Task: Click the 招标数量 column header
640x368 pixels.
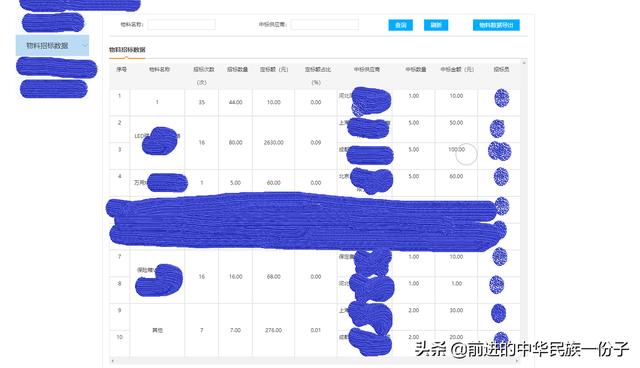Action: [237, 69]
